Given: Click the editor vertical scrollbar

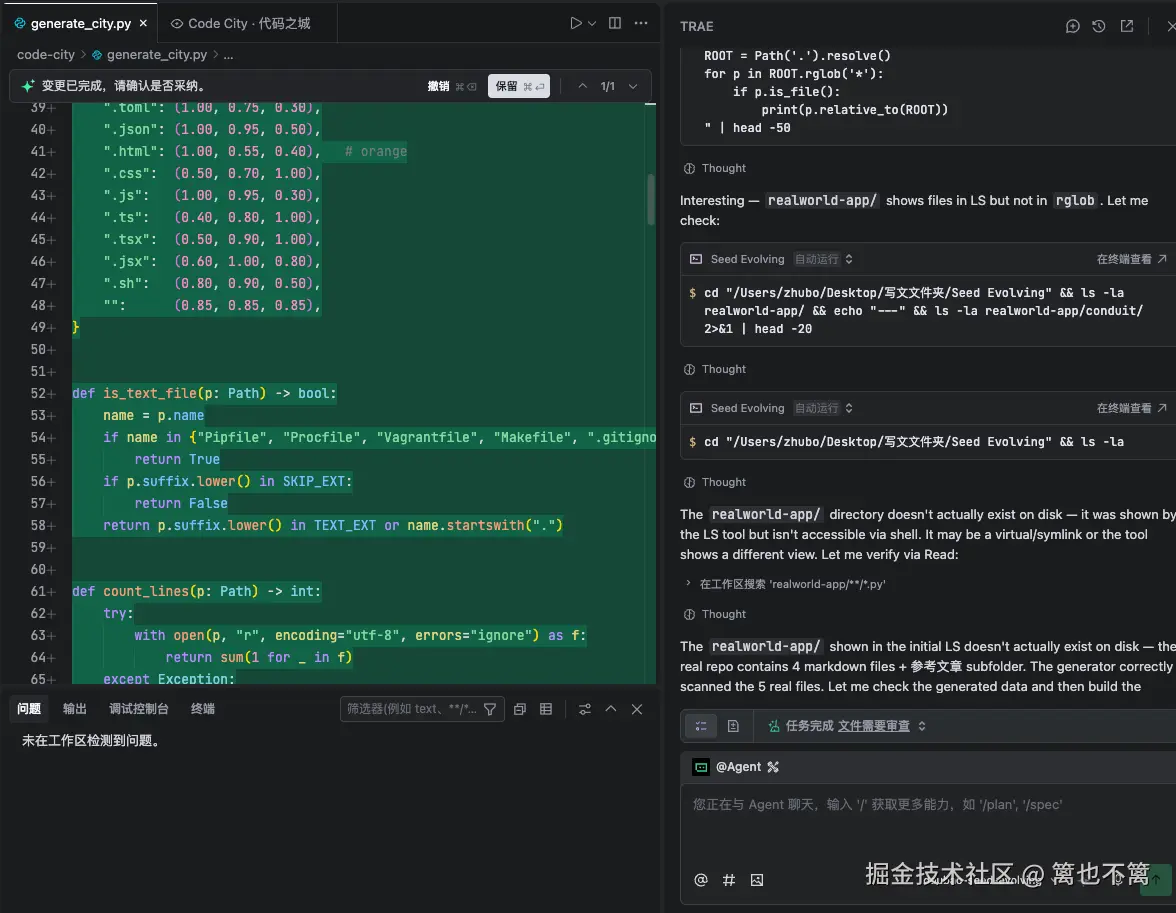Looking at the screenshot, I should pyautogui.click(x=650, y=200).
